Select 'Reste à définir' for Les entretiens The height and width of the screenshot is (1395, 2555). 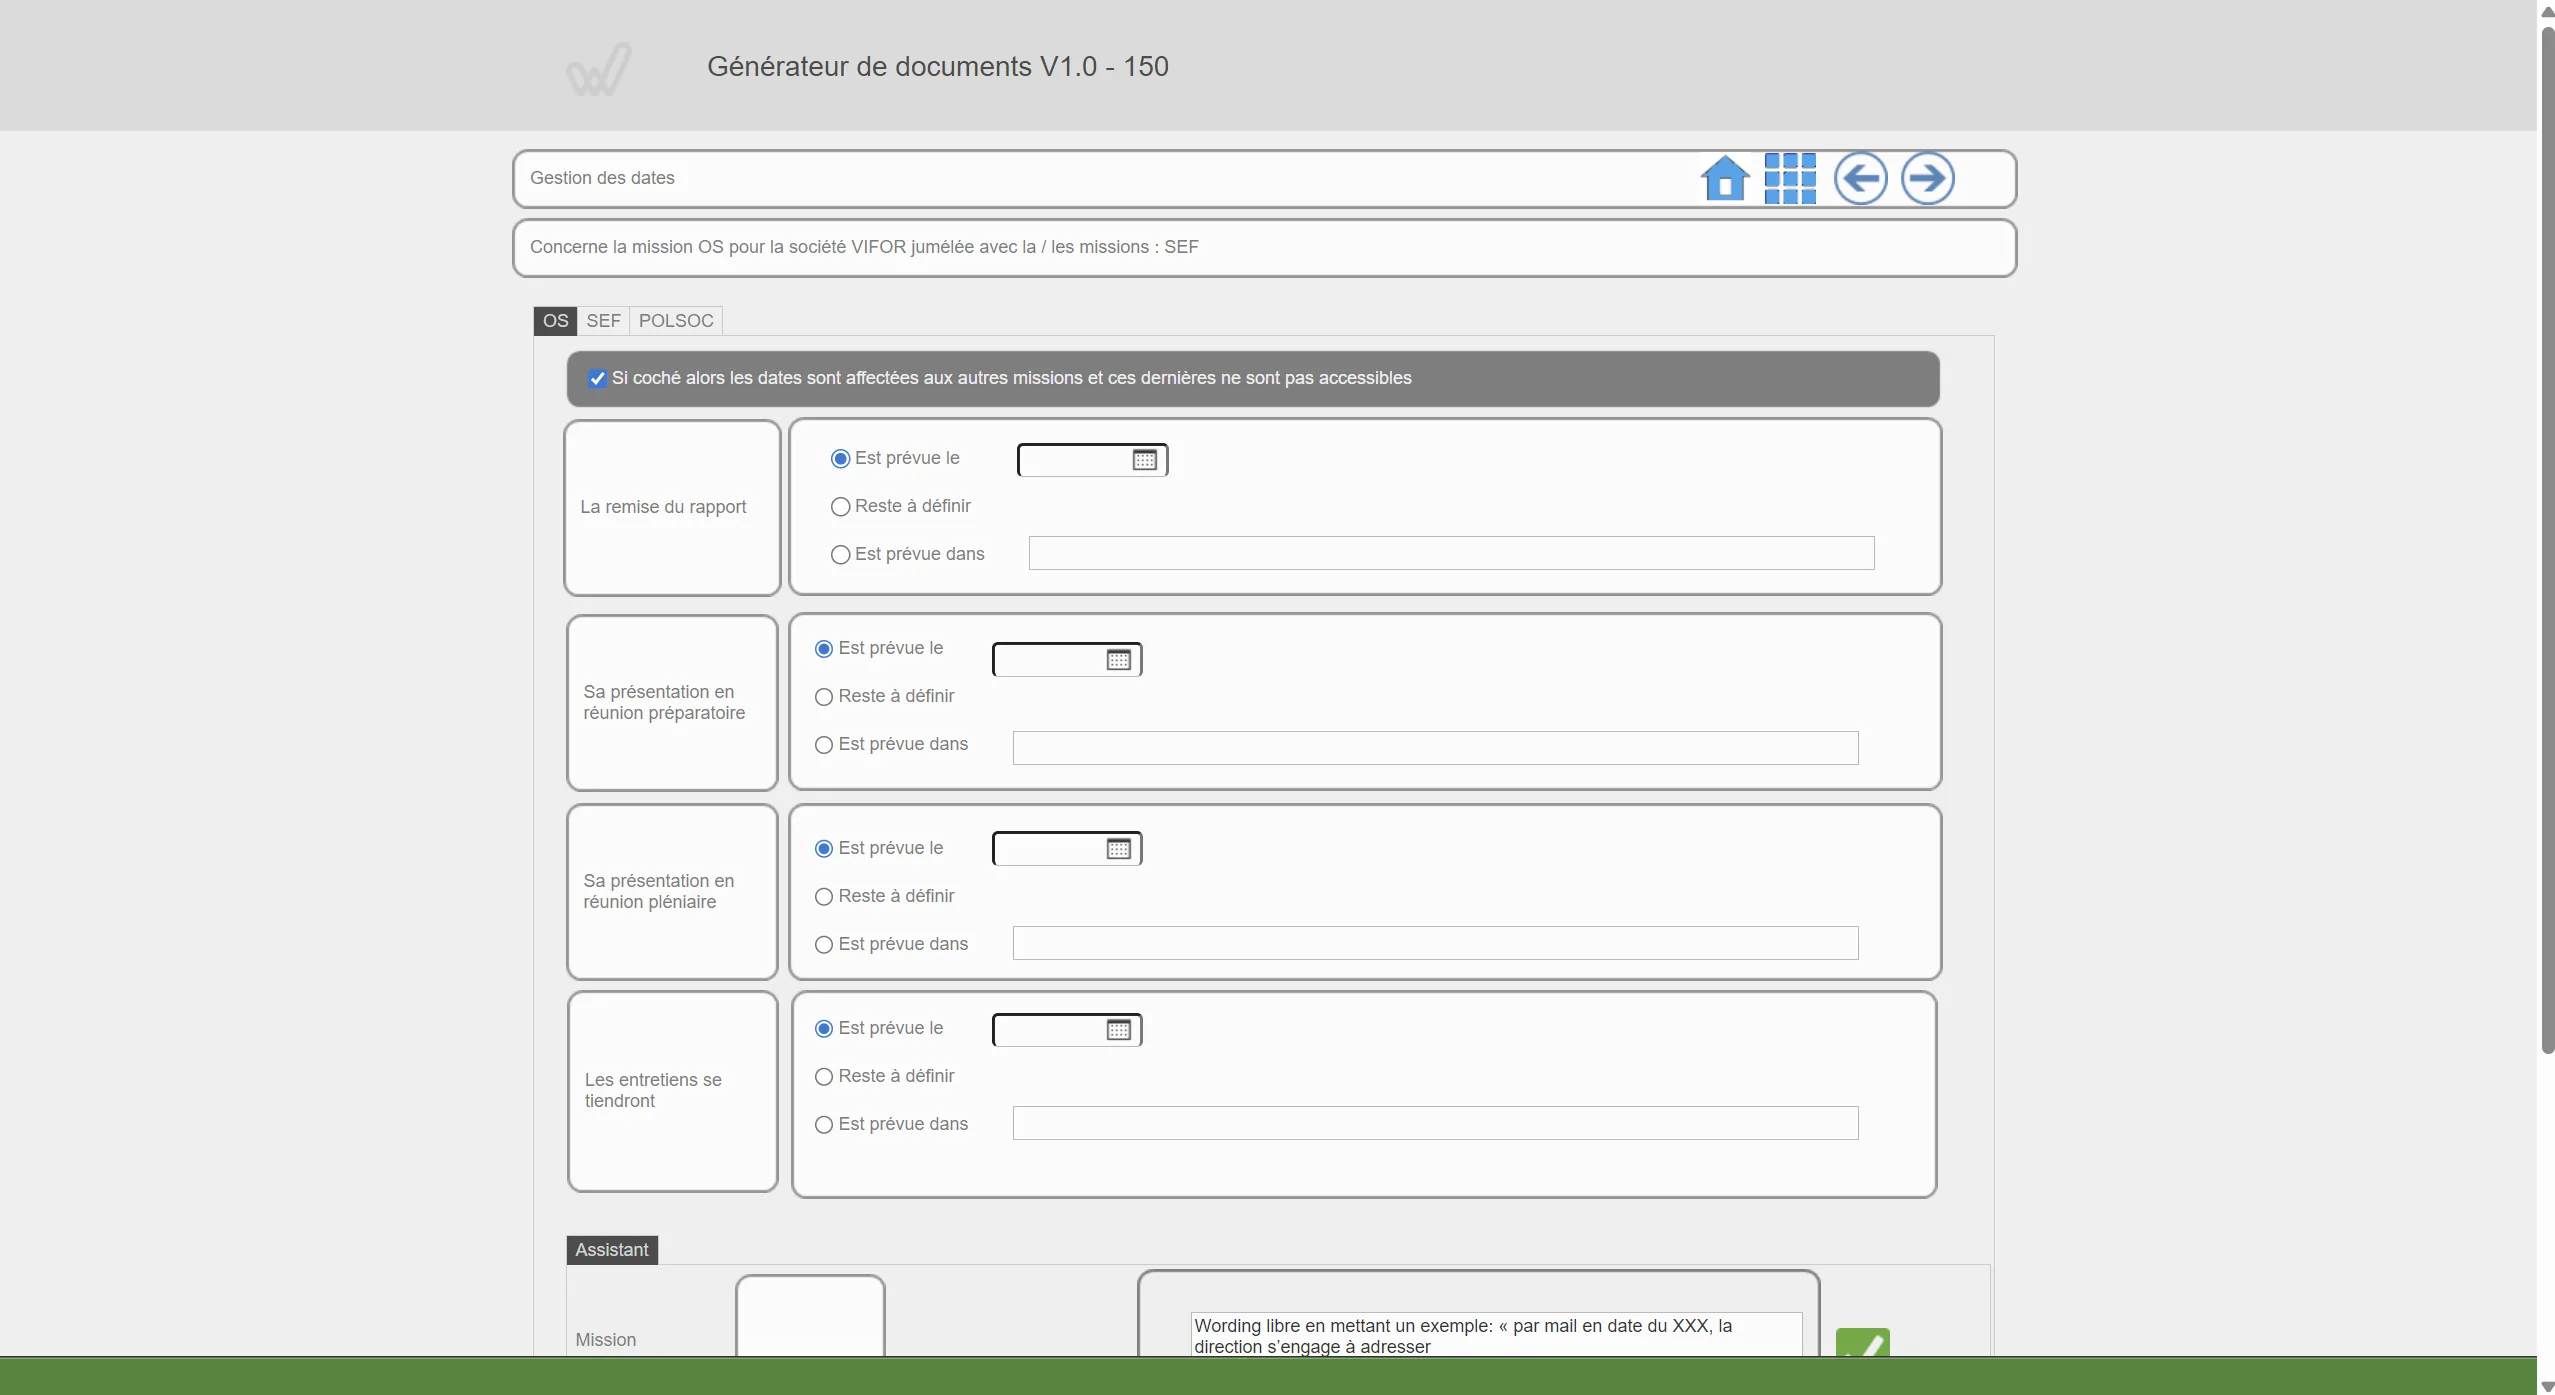pos(824,1077)
